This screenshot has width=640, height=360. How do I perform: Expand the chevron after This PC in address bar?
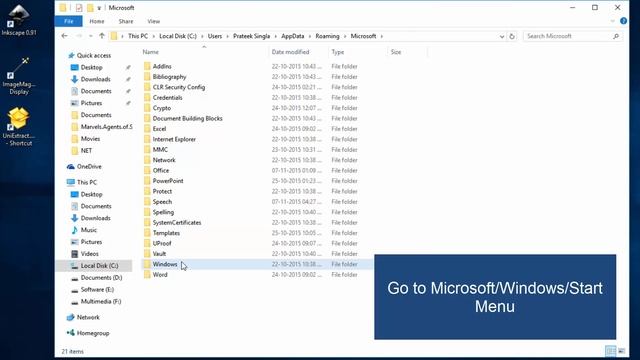point(153,36)
